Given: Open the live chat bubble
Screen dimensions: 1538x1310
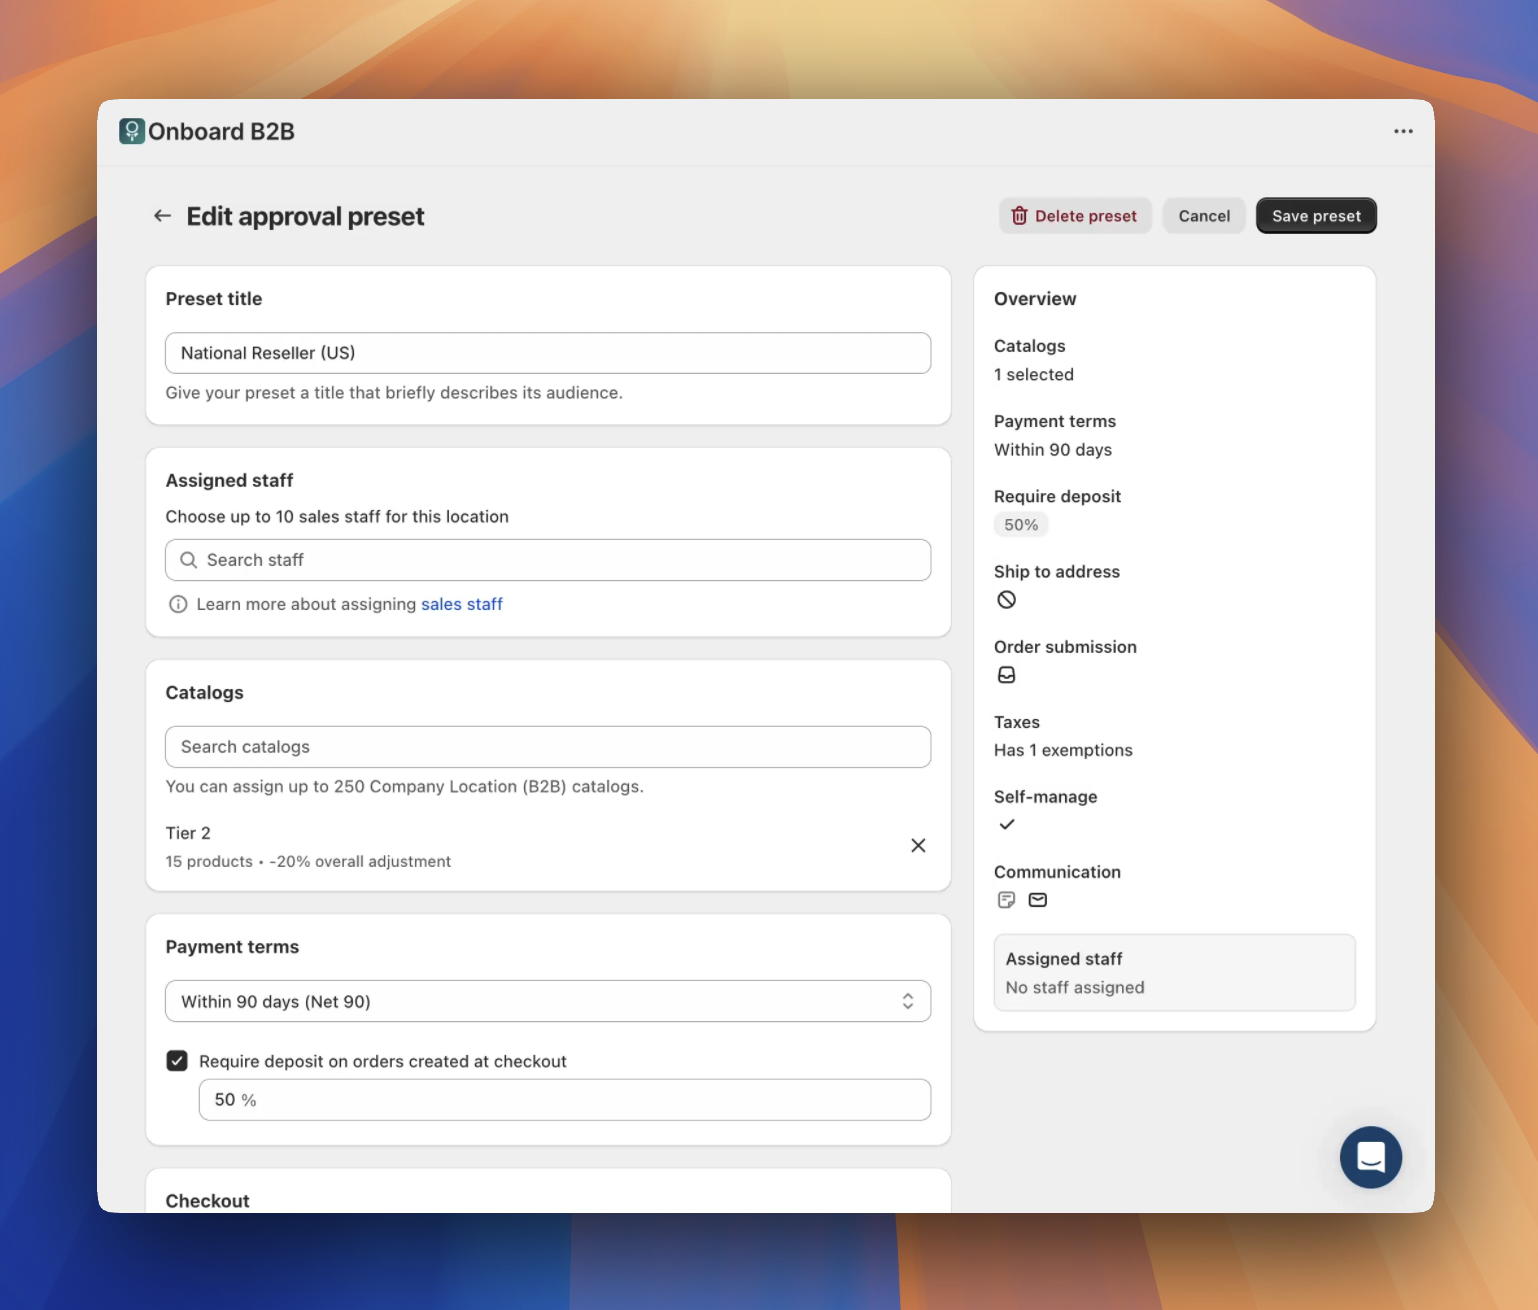Looking at the screenshot, I should [1370, 1157].
